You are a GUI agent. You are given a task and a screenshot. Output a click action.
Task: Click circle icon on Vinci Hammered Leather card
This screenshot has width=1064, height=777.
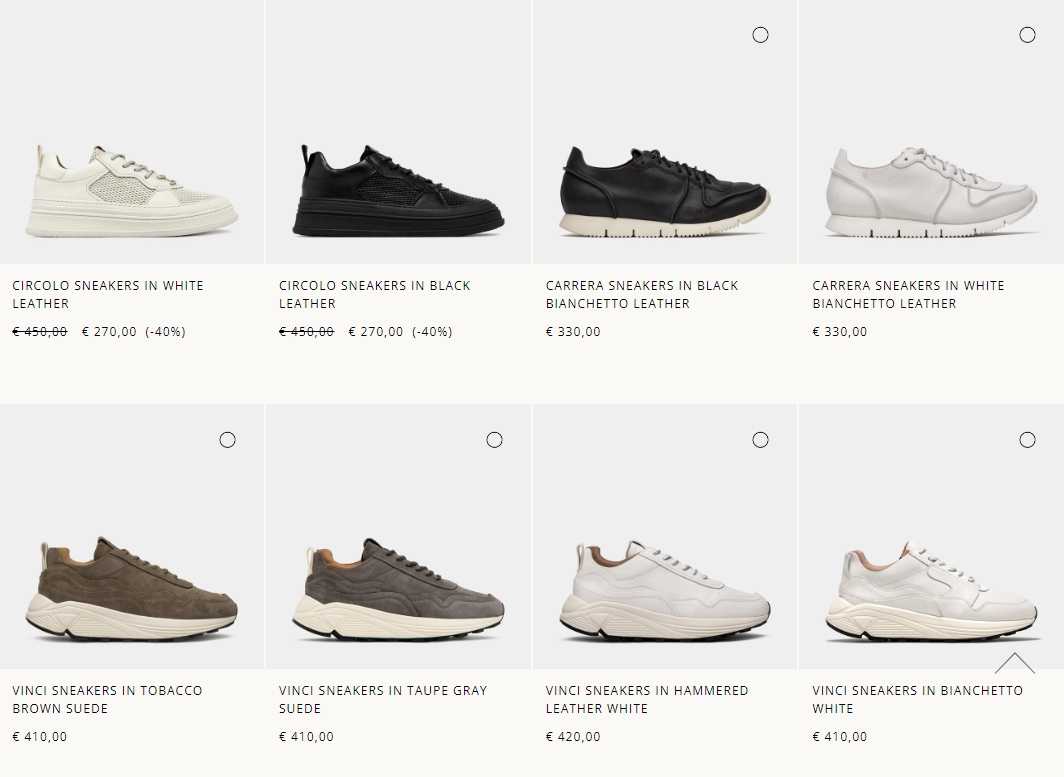[760, 440]
